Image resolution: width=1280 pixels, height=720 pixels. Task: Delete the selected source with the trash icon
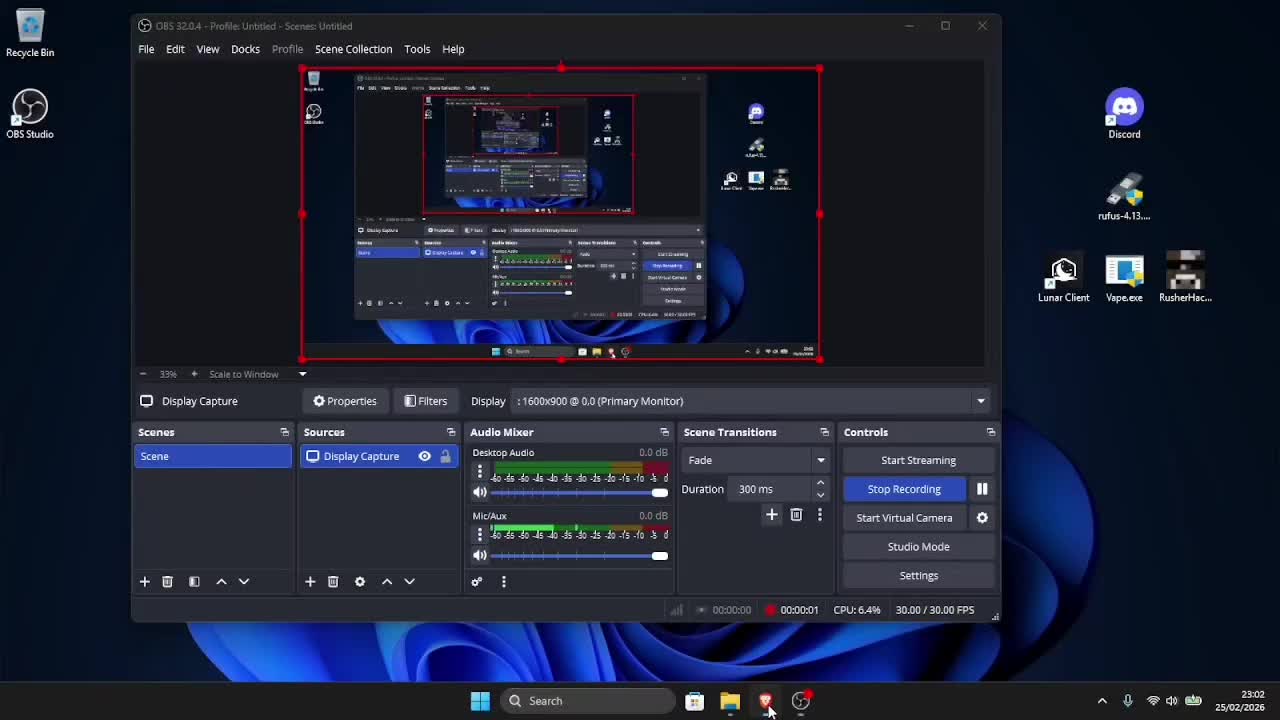tap(333, 581)
